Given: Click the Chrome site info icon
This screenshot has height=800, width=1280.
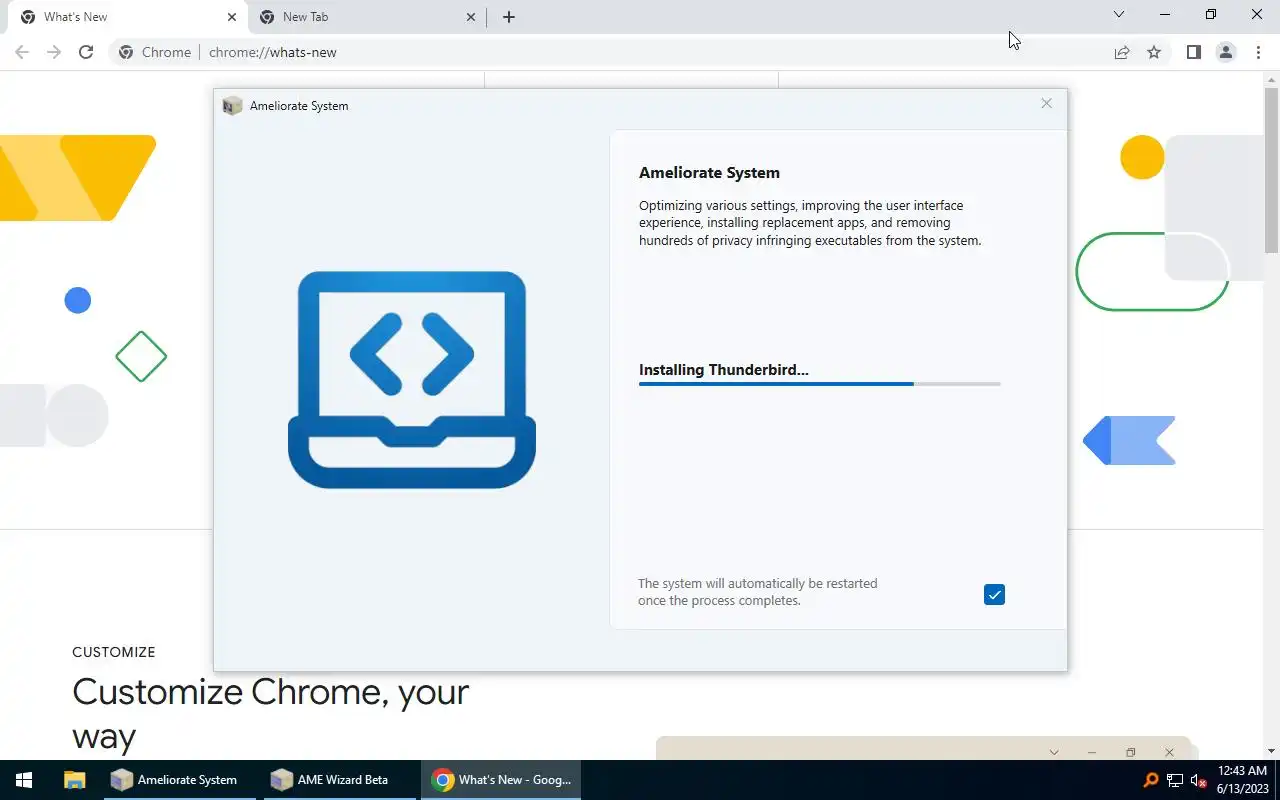Looking at the screenshot, I should click(126, 52).
